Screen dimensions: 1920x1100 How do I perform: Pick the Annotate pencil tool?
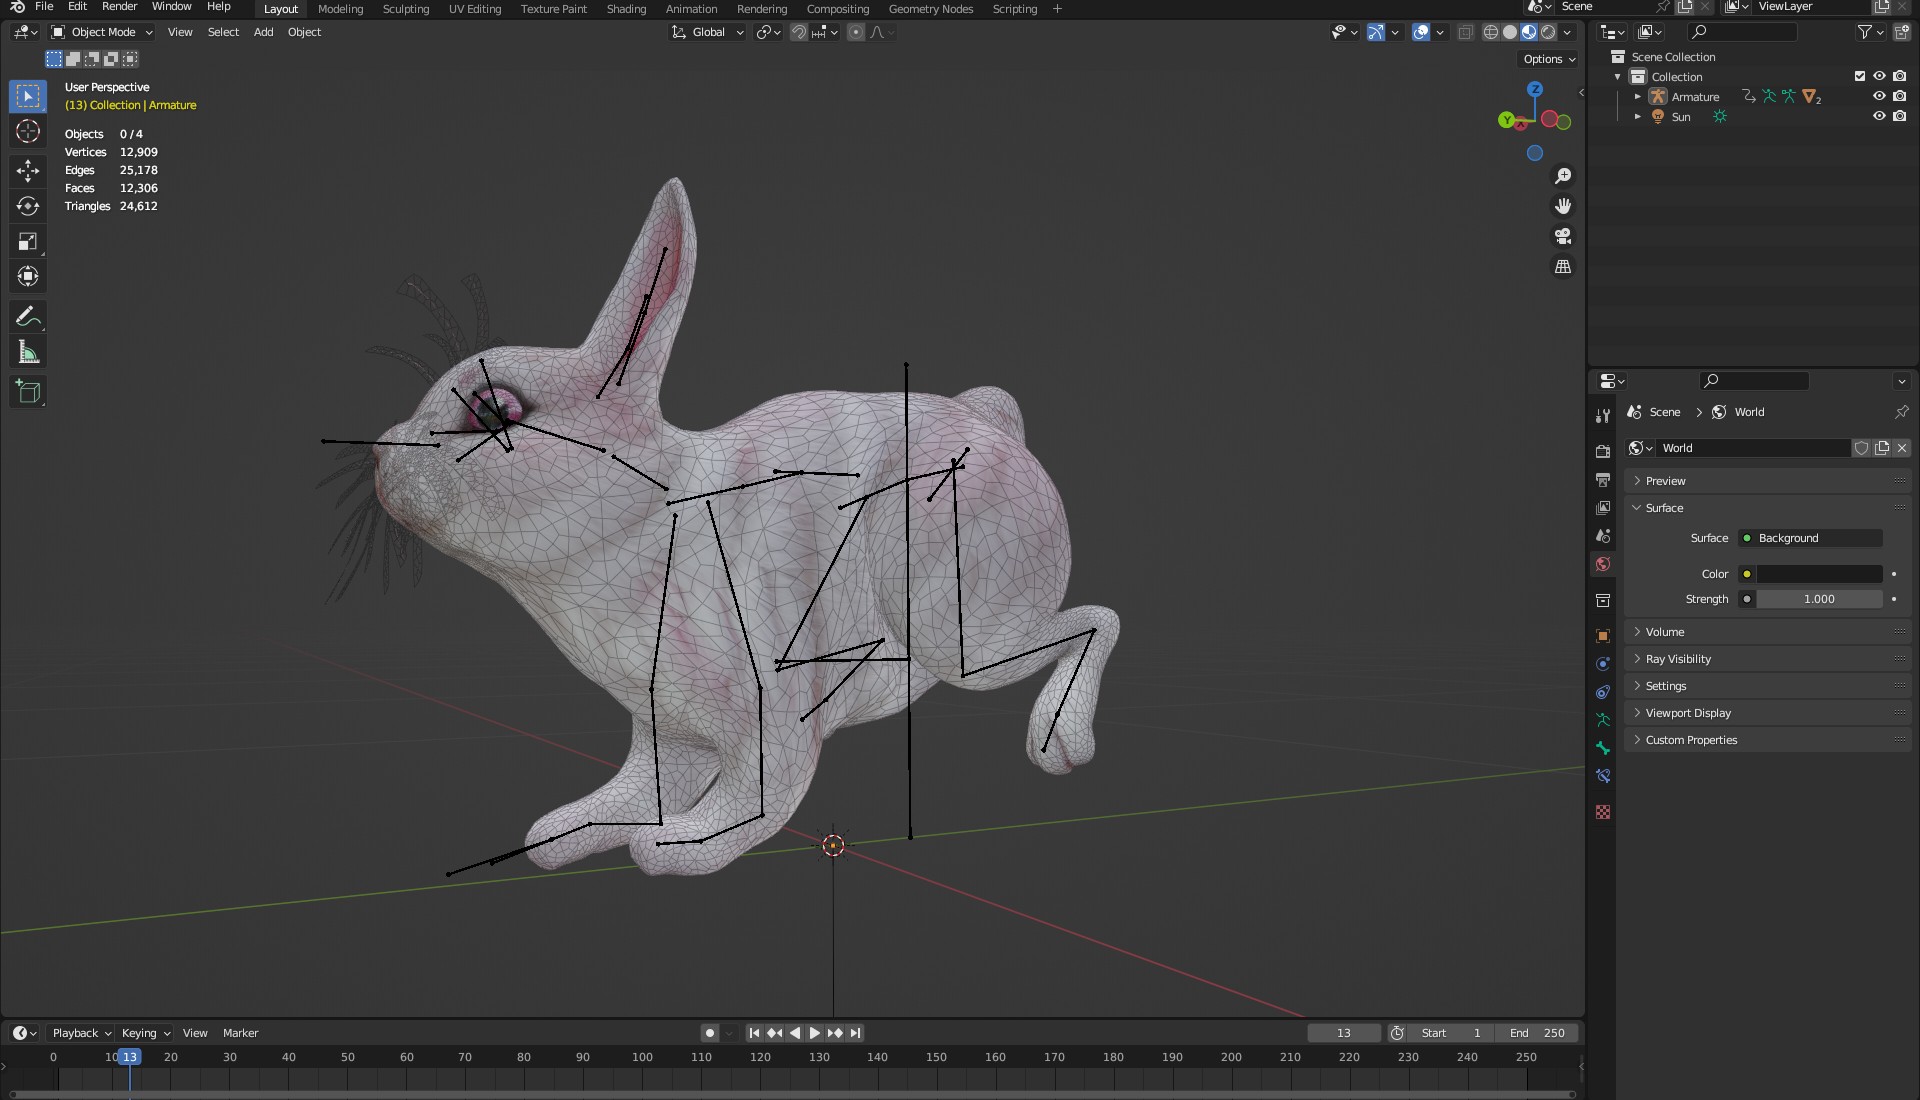28,317
